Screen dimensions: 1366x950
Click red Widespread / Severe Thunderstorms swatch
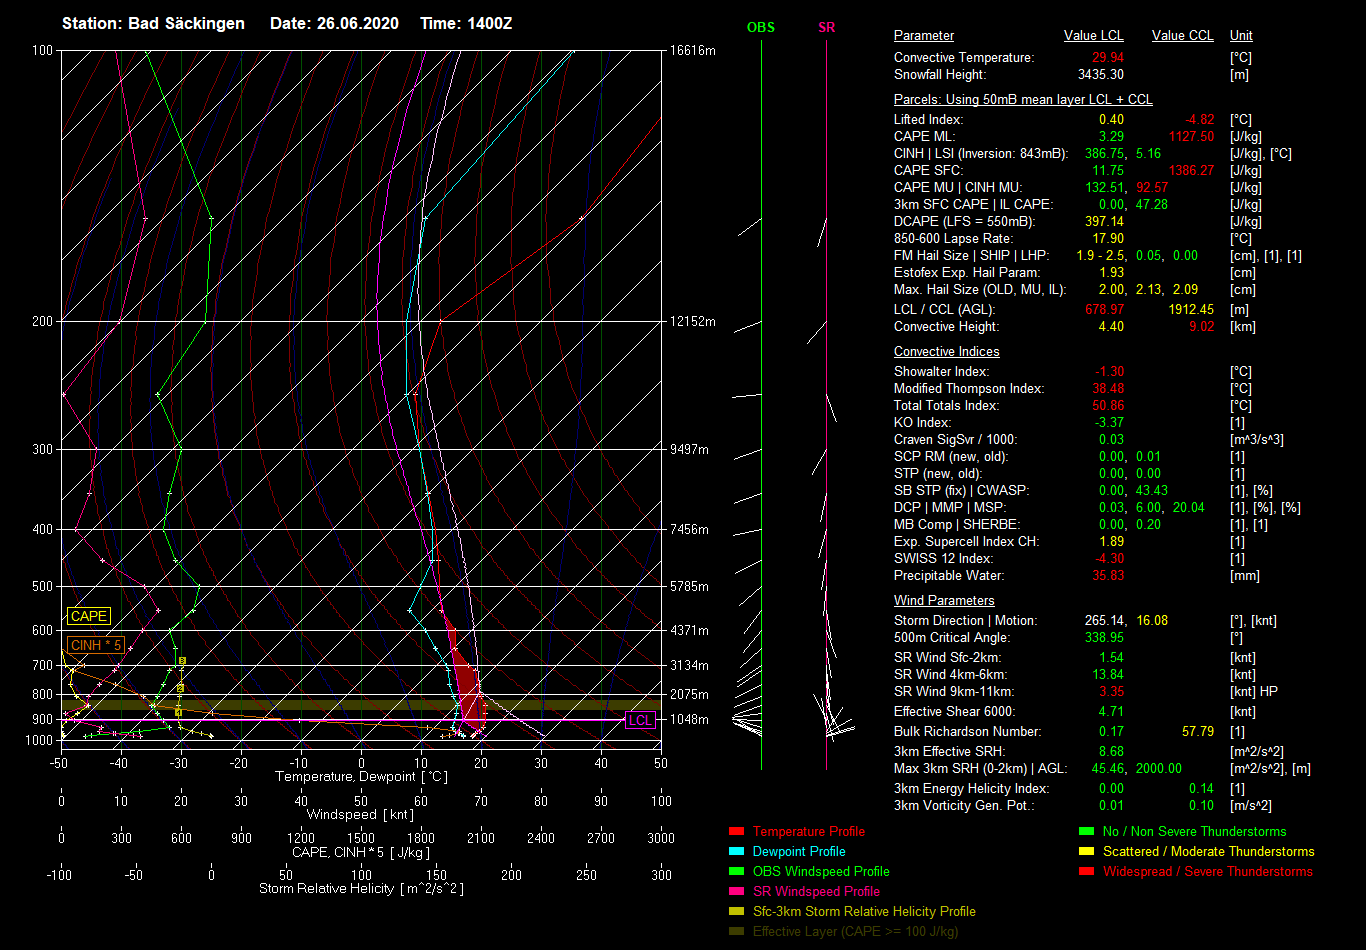(x=1086, y=872)
